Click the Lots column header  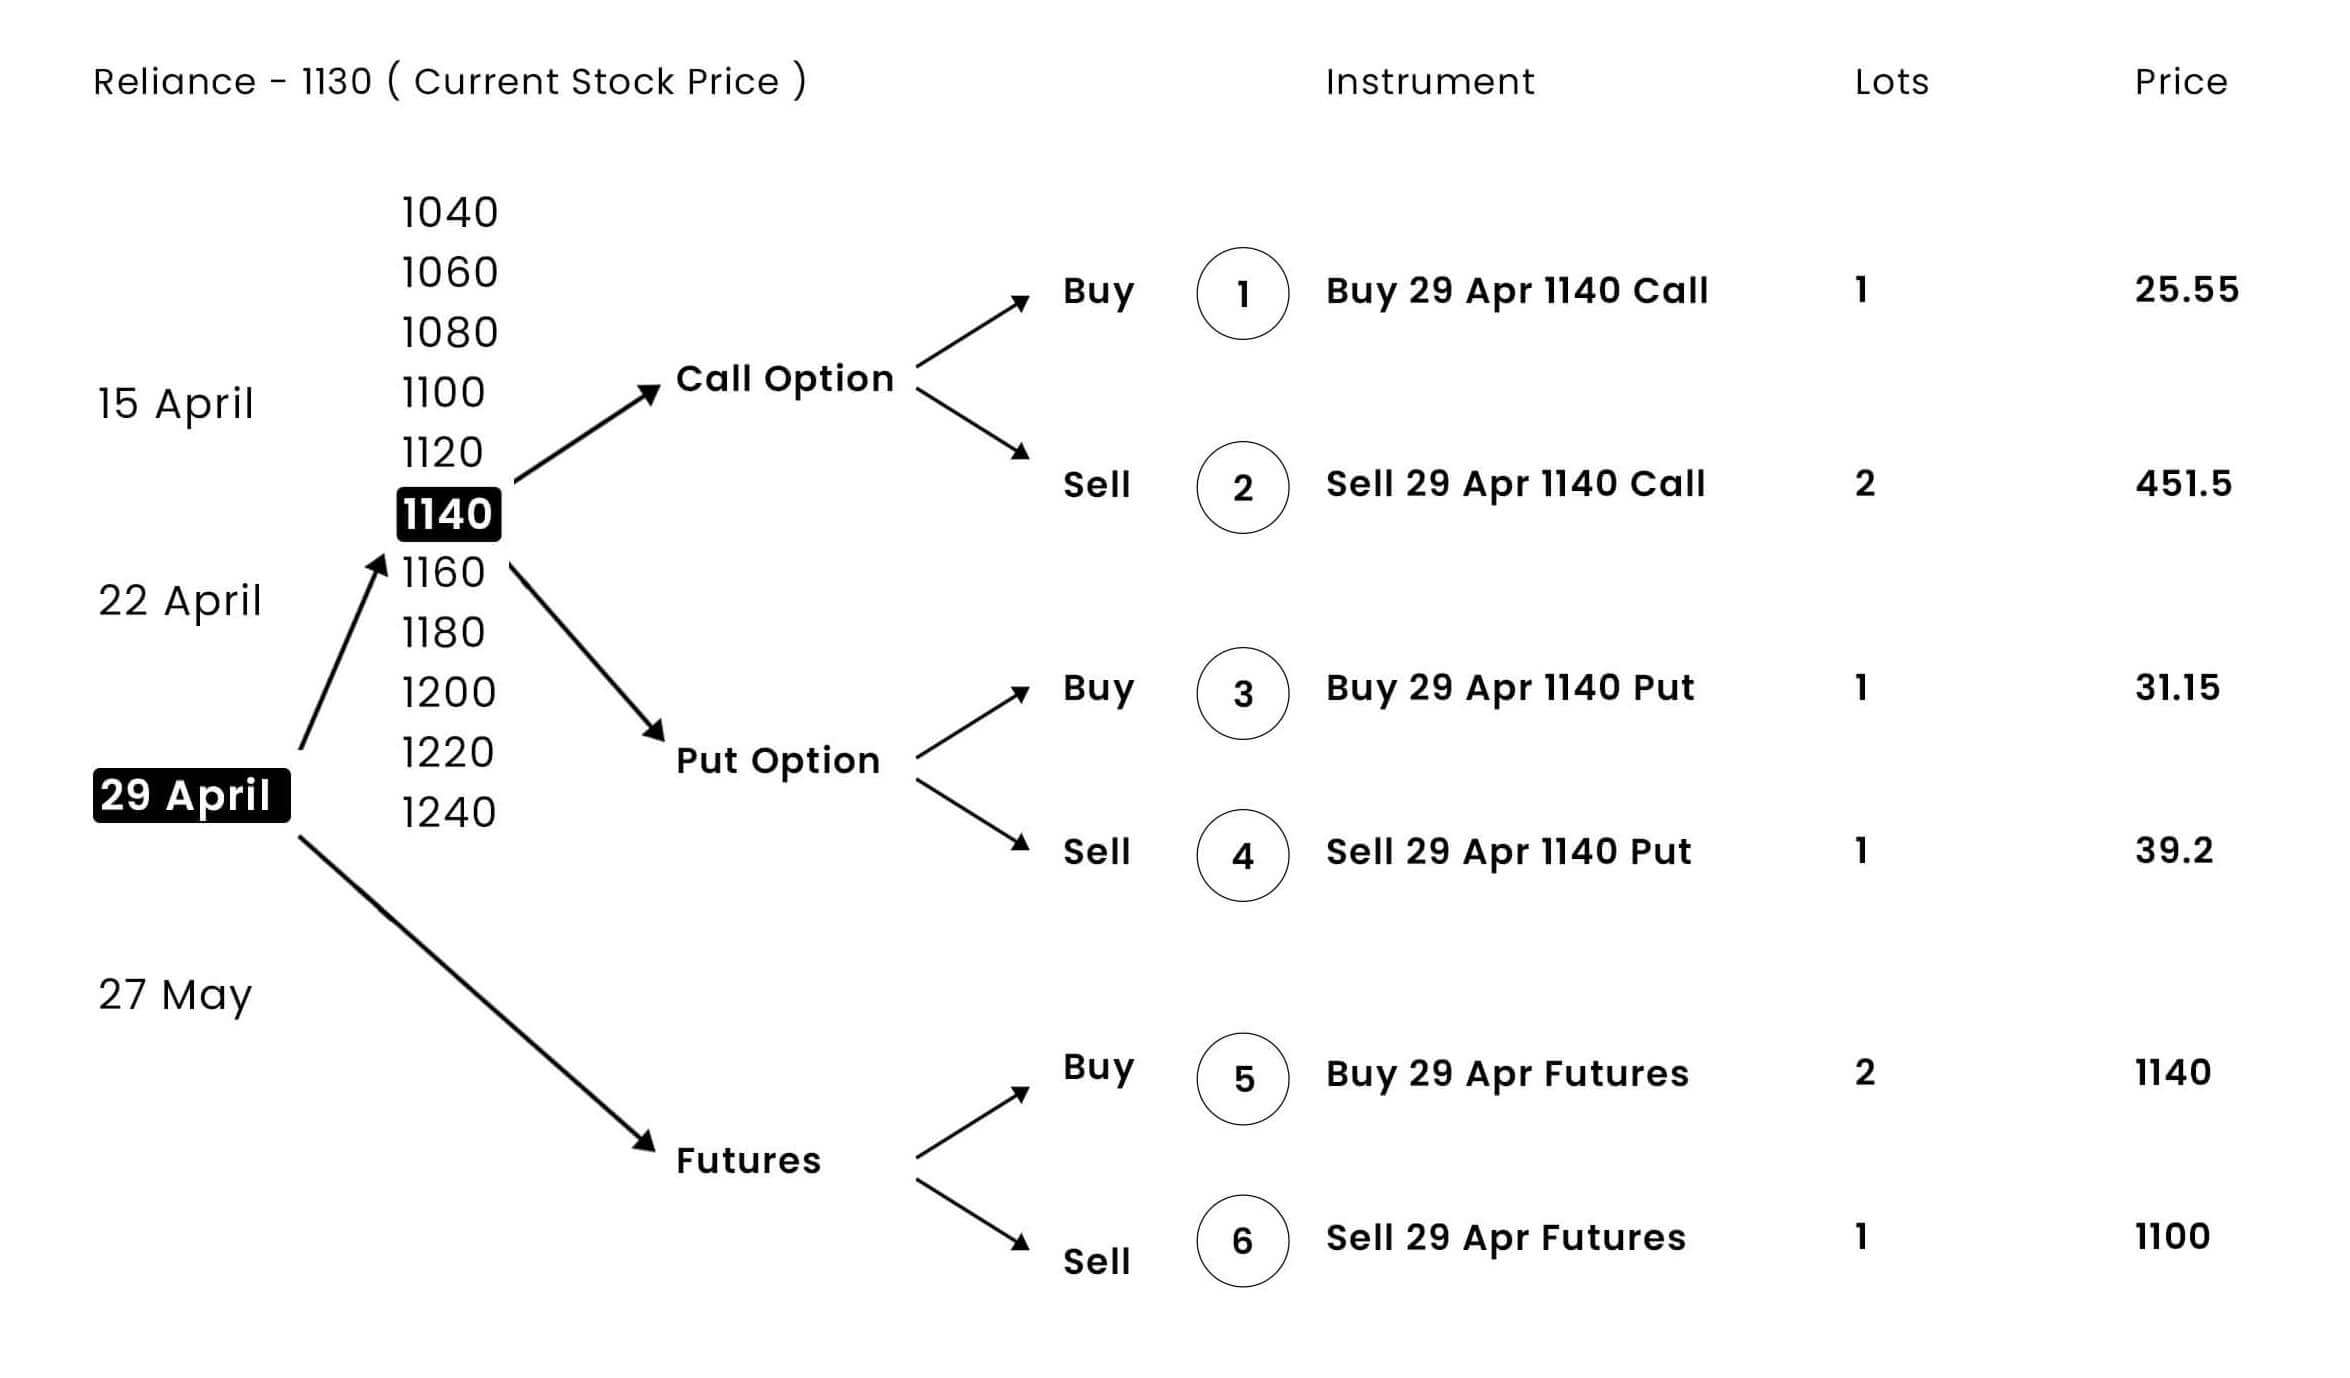[x=1891, y=82]
